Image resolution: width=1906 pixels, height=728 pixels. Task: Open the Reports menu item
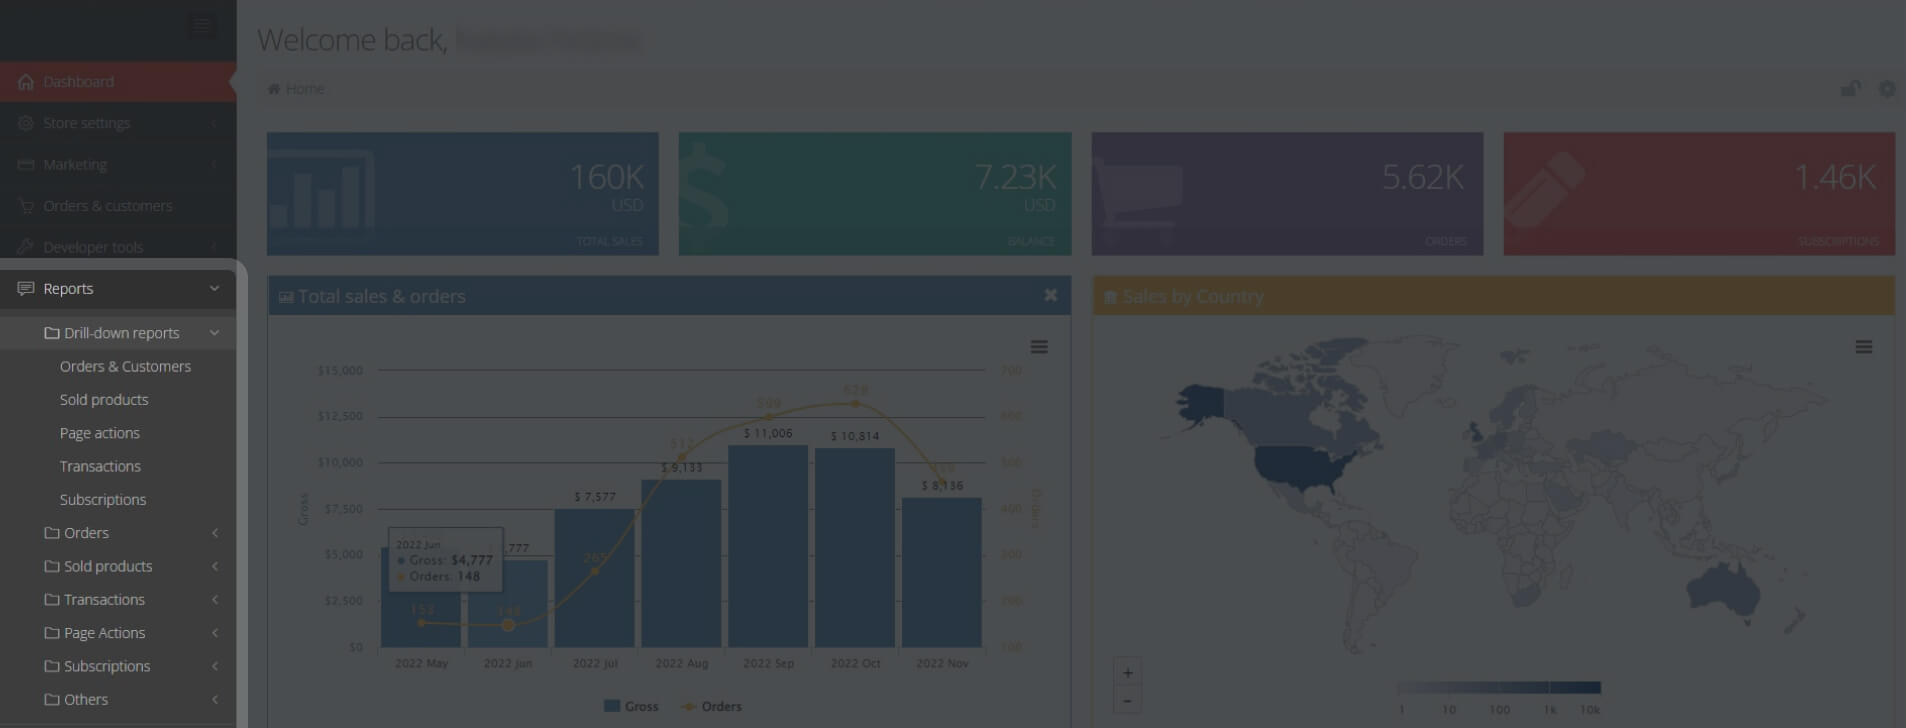pos(118,289)
